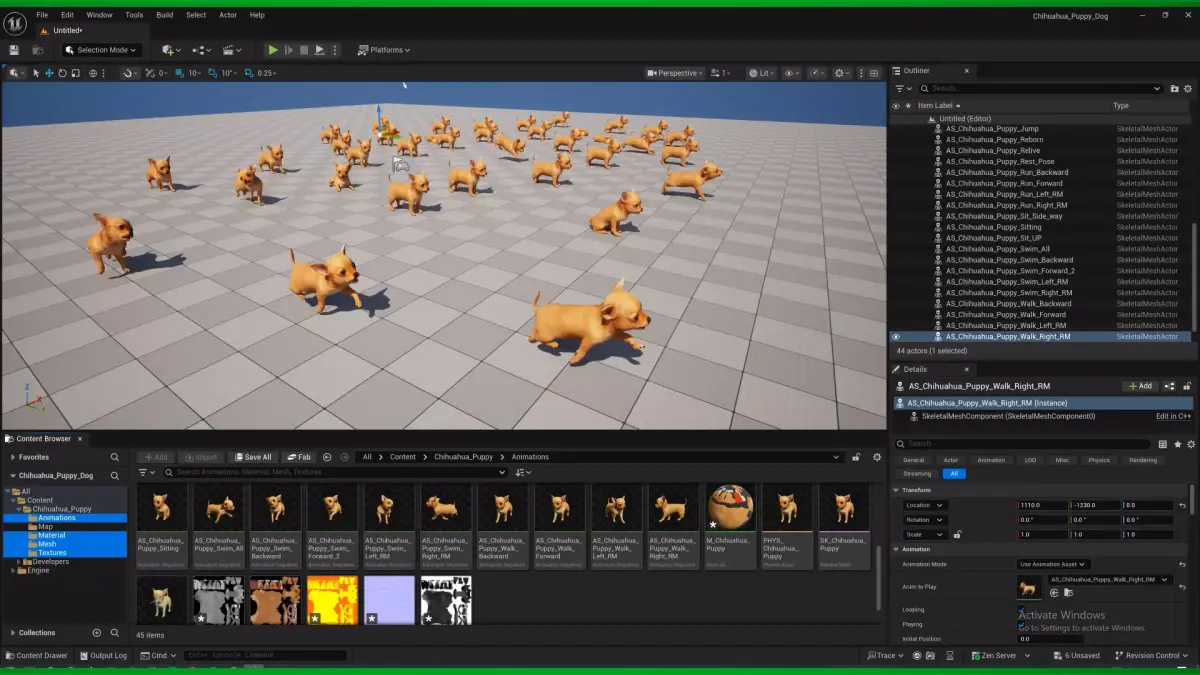The height and width of the screenshot is (675, 1200).
Task: Open the Build menu
Action: 164,15
